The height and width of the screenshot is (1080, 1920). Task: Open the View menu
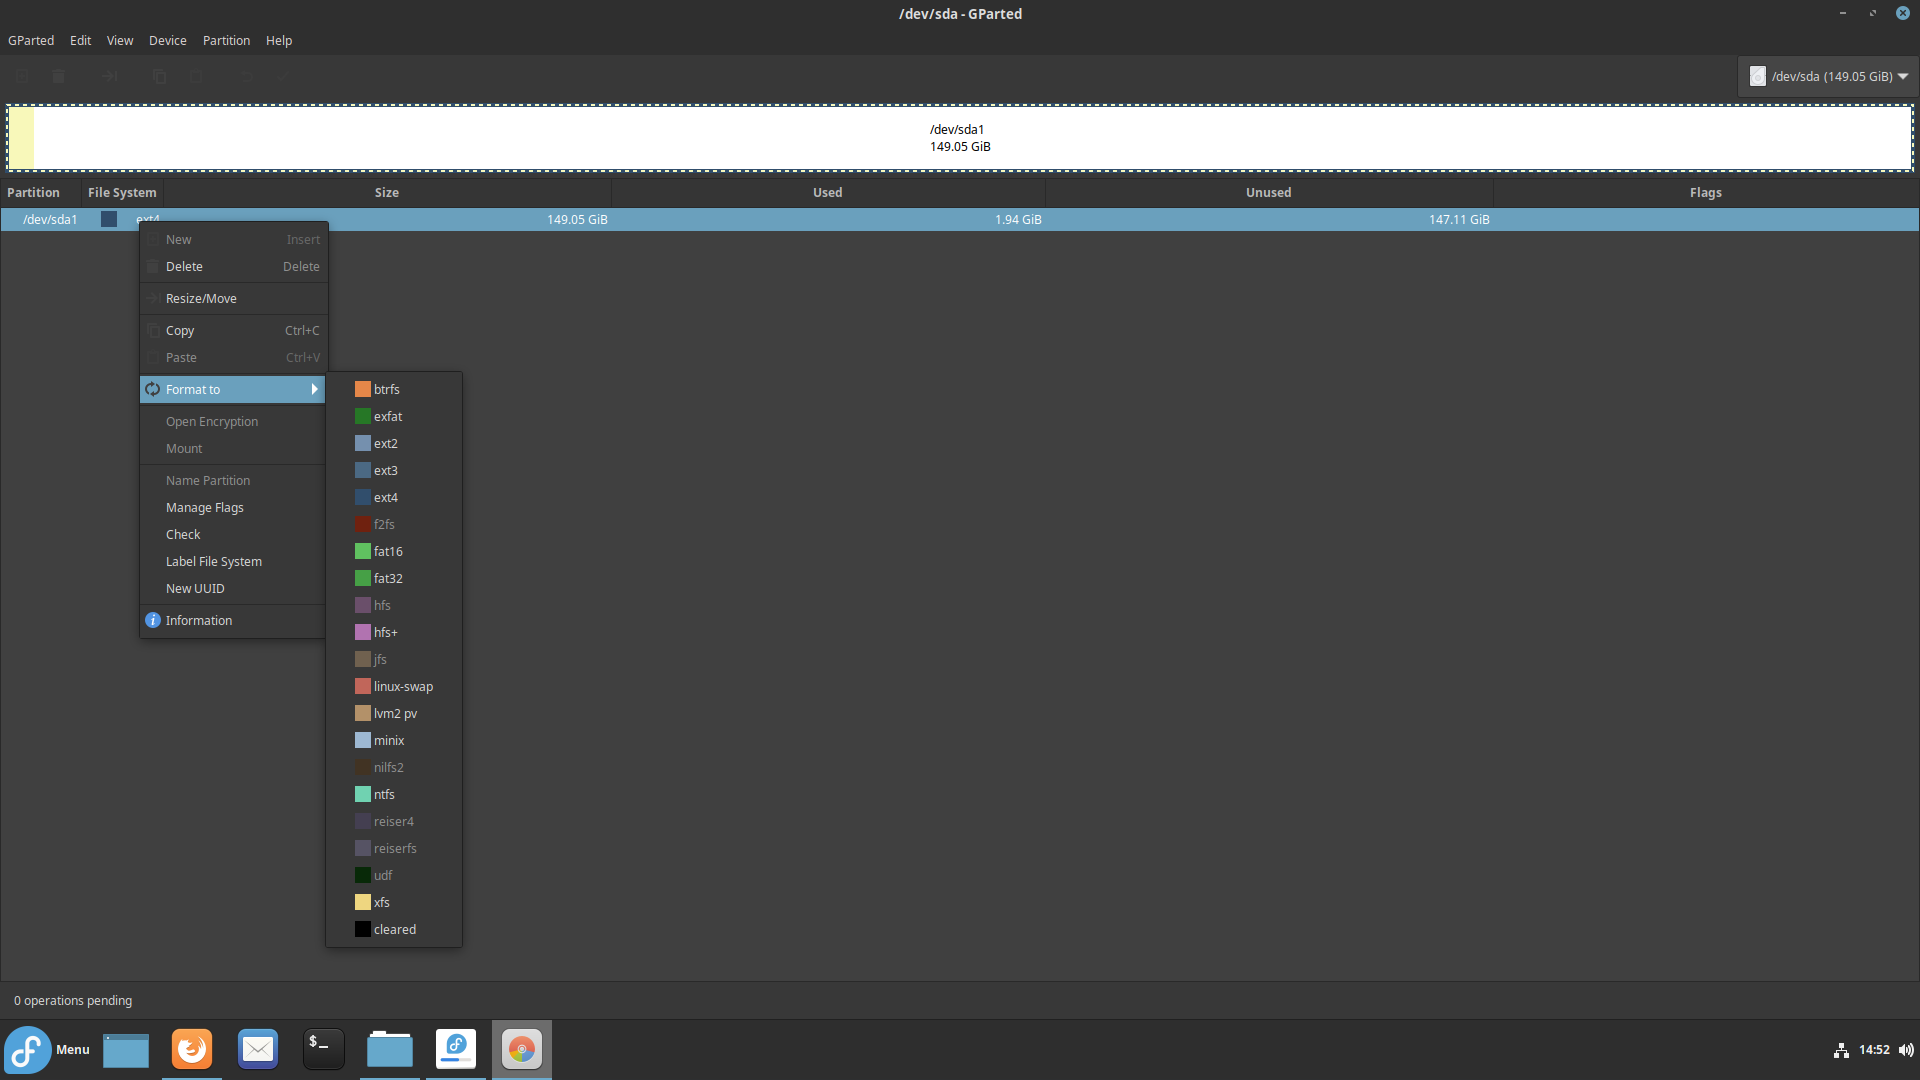(120, 41)
